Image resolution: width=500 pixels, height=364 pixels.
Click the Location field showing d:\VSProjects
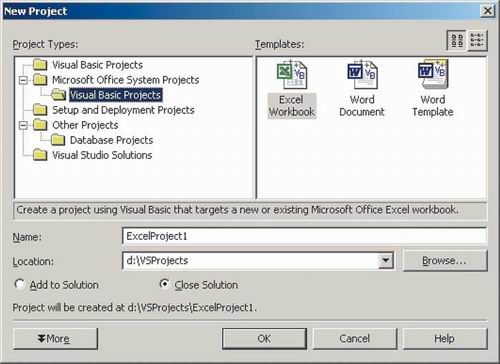[x=251, y=260]
